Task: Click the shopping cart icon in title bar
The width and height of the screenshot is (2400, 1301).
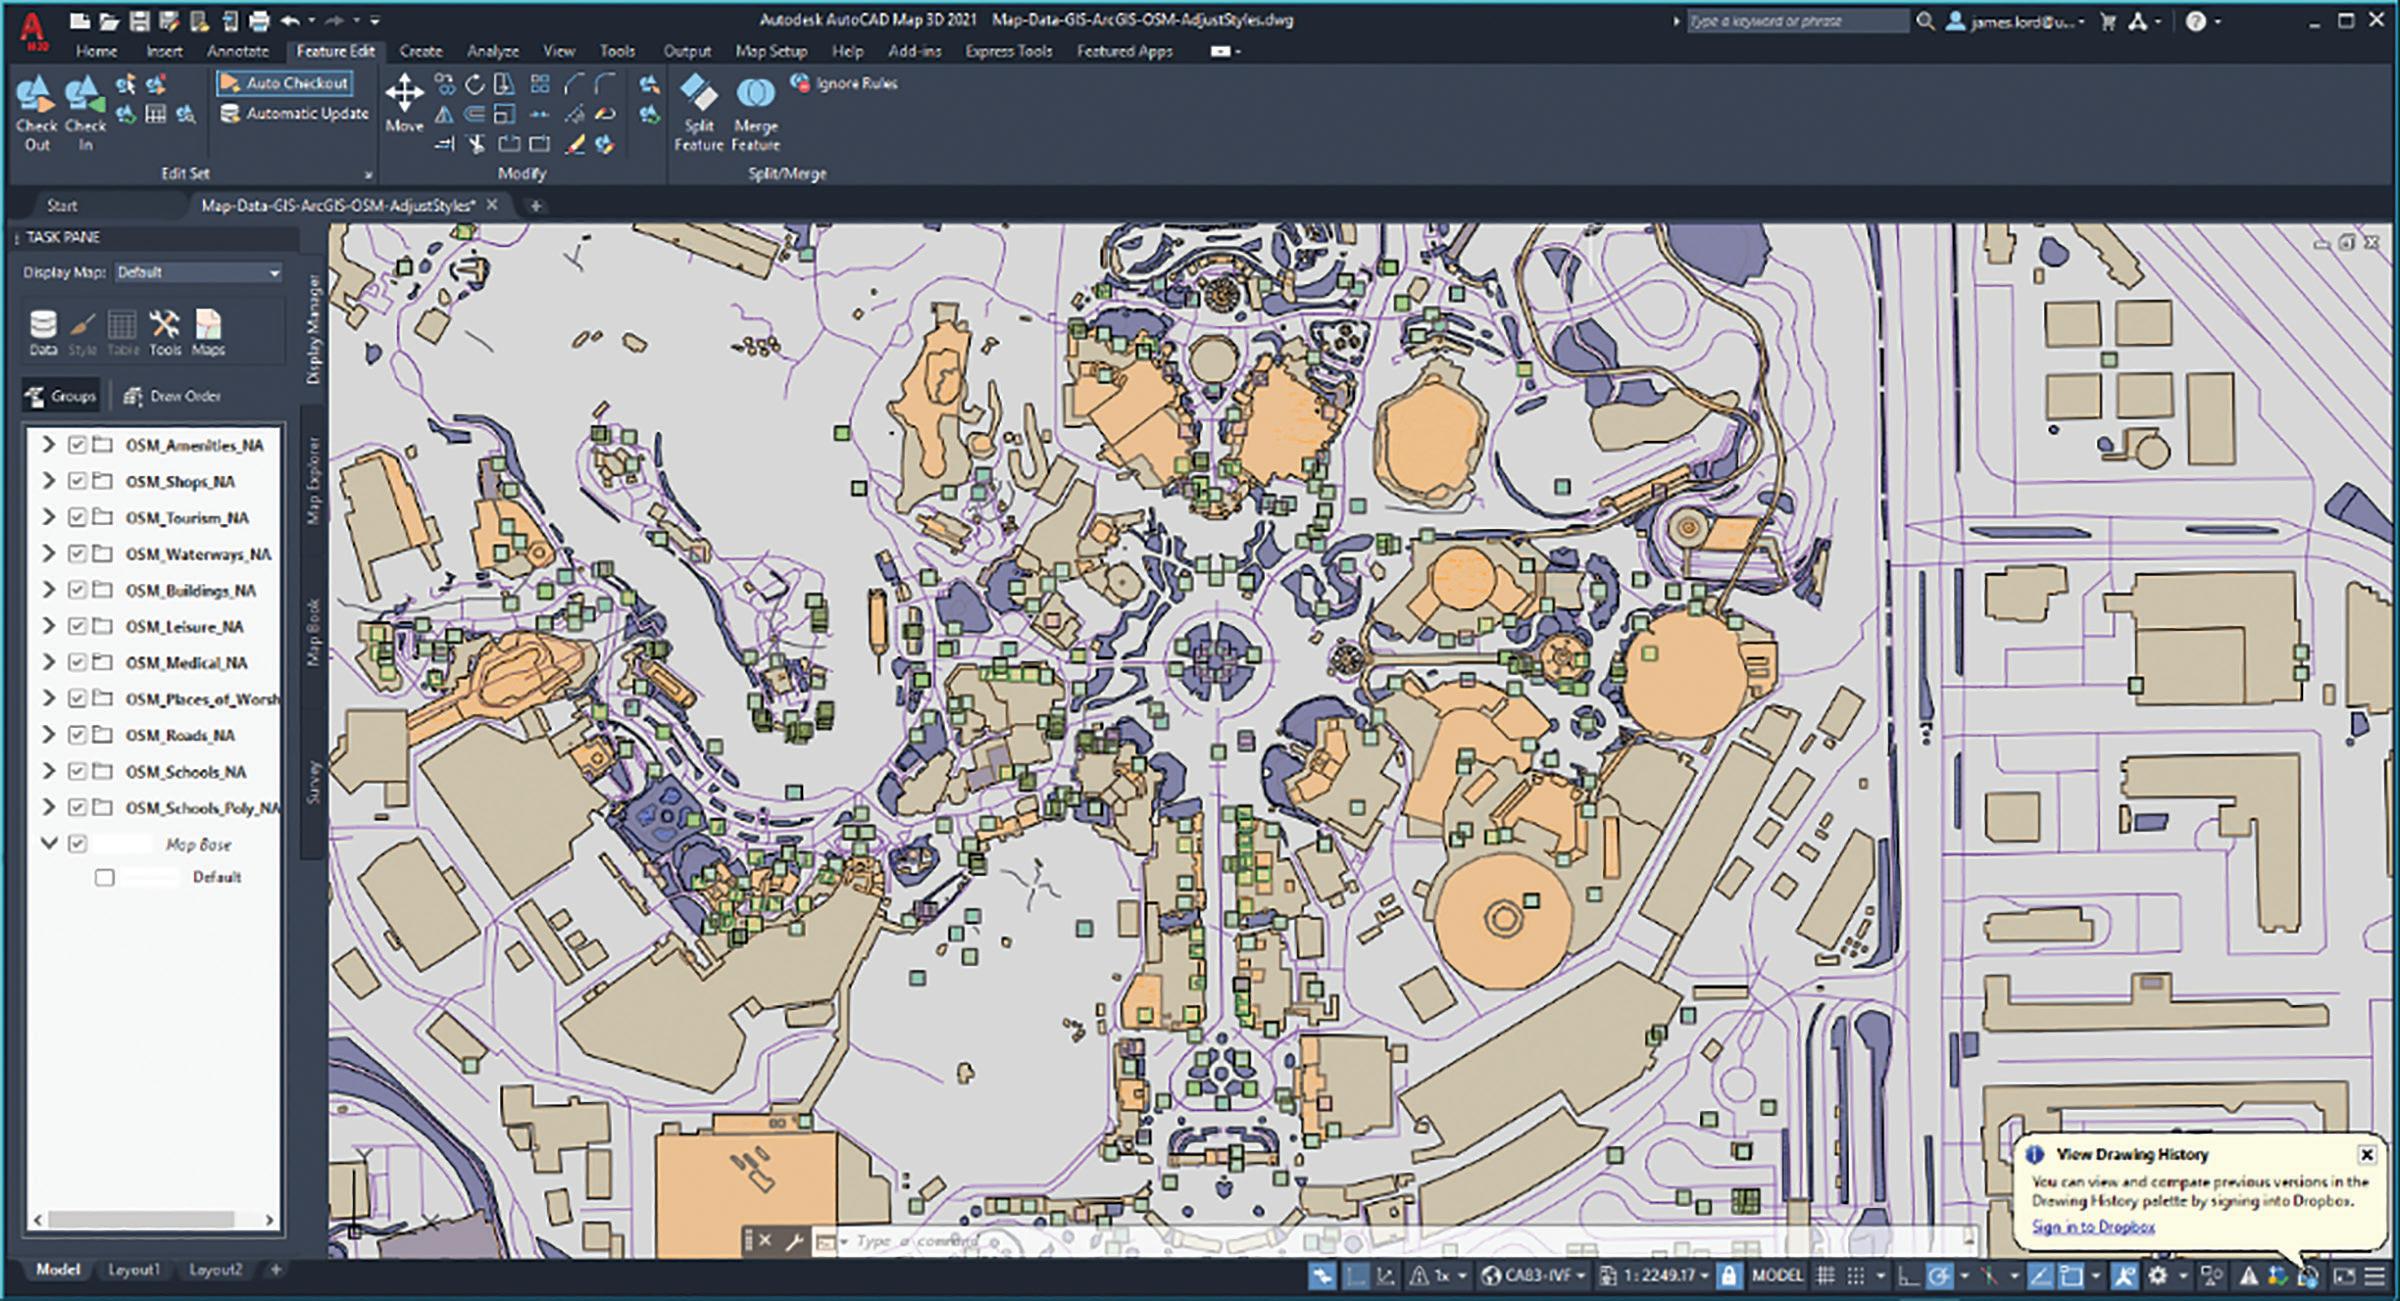Action: point(2109,21)
